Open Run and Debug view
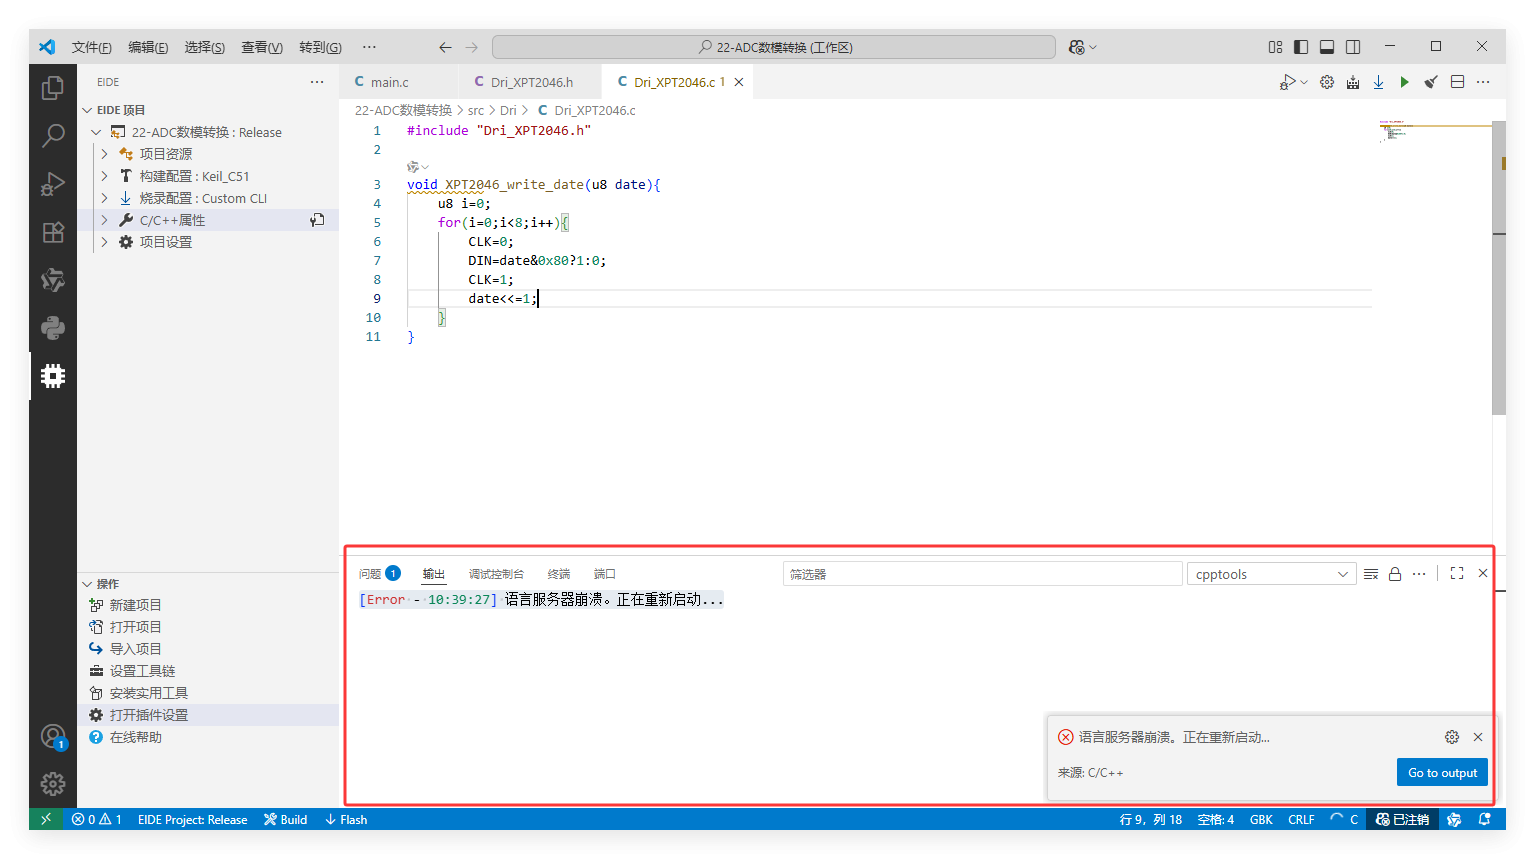The image size is (1535, 859). pos(53,184)
